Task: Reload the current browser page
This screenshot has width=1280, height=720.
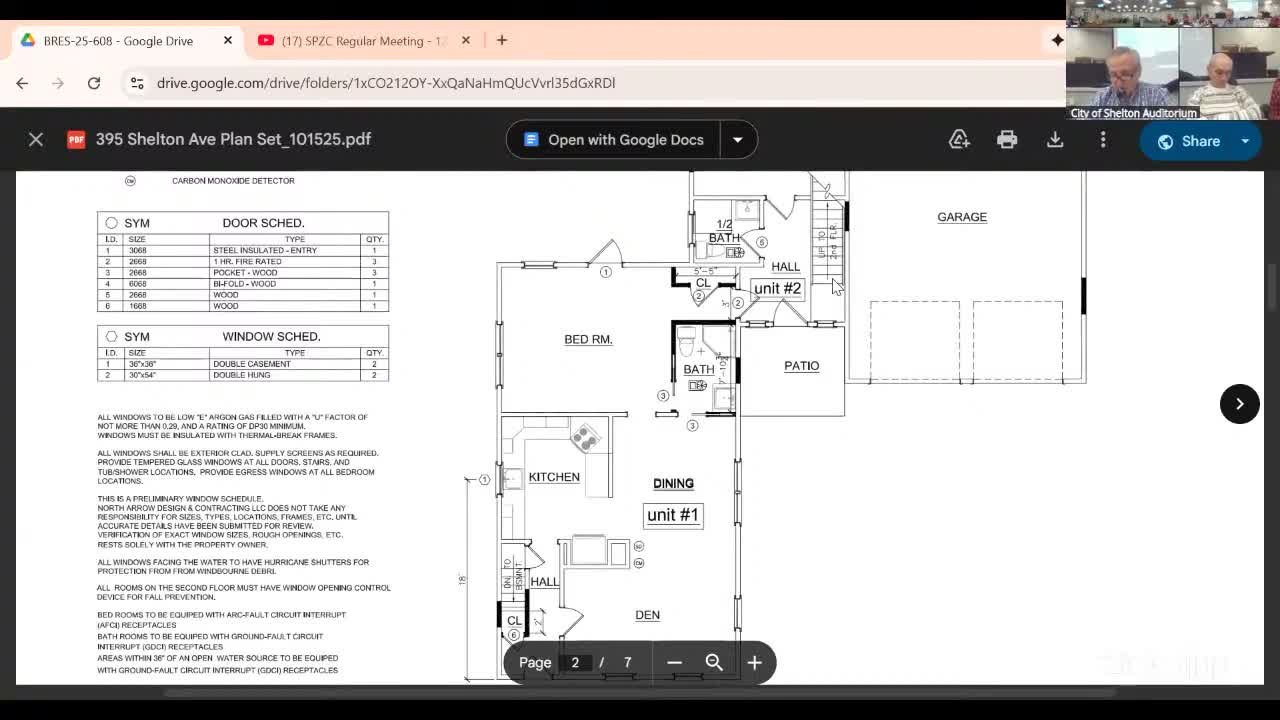Action: point(94,83)
